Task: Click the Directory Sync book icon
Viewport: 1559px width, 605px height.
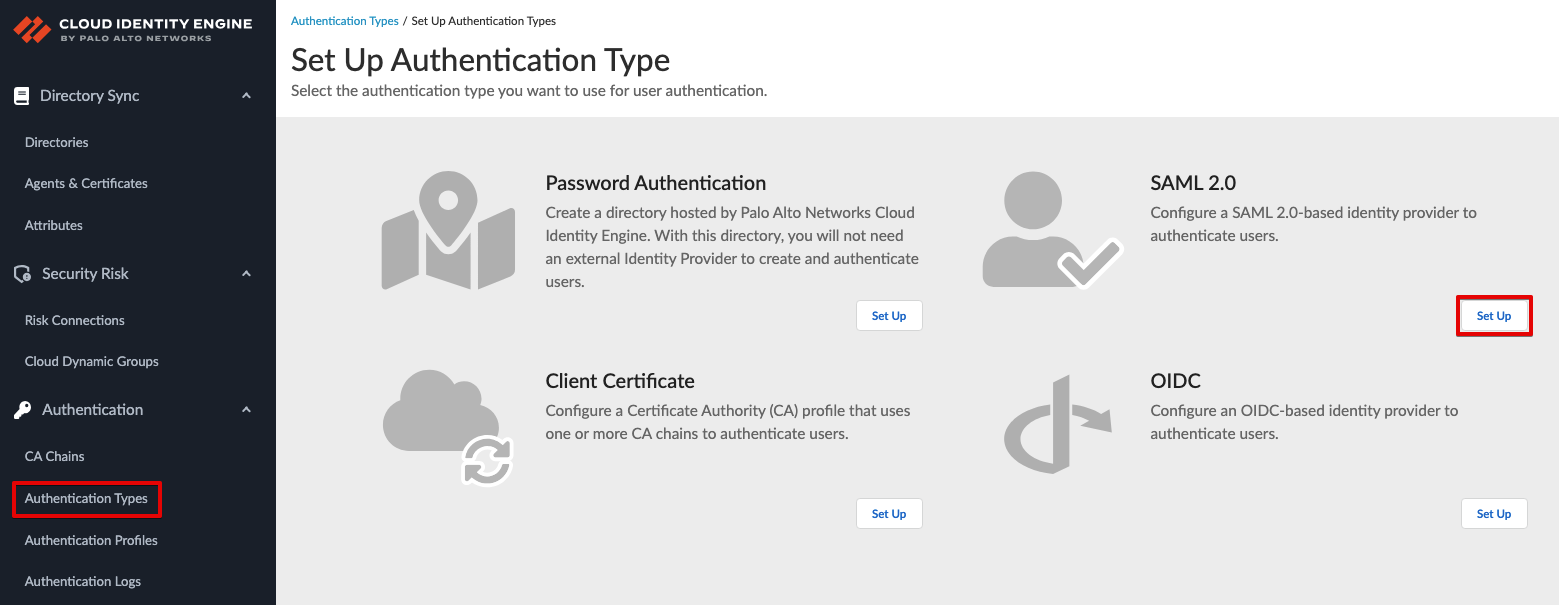Action: [x=21, y=96]
